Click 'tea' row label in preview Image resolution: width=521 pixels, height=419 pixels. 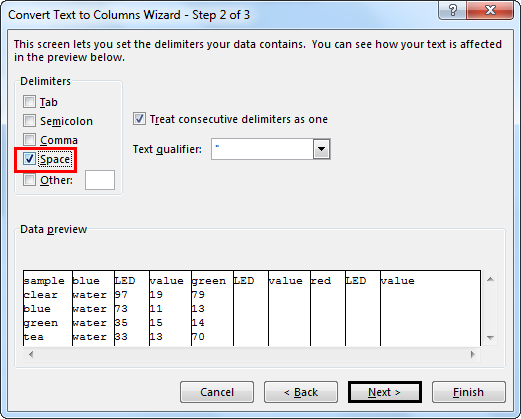pos(34,337)
